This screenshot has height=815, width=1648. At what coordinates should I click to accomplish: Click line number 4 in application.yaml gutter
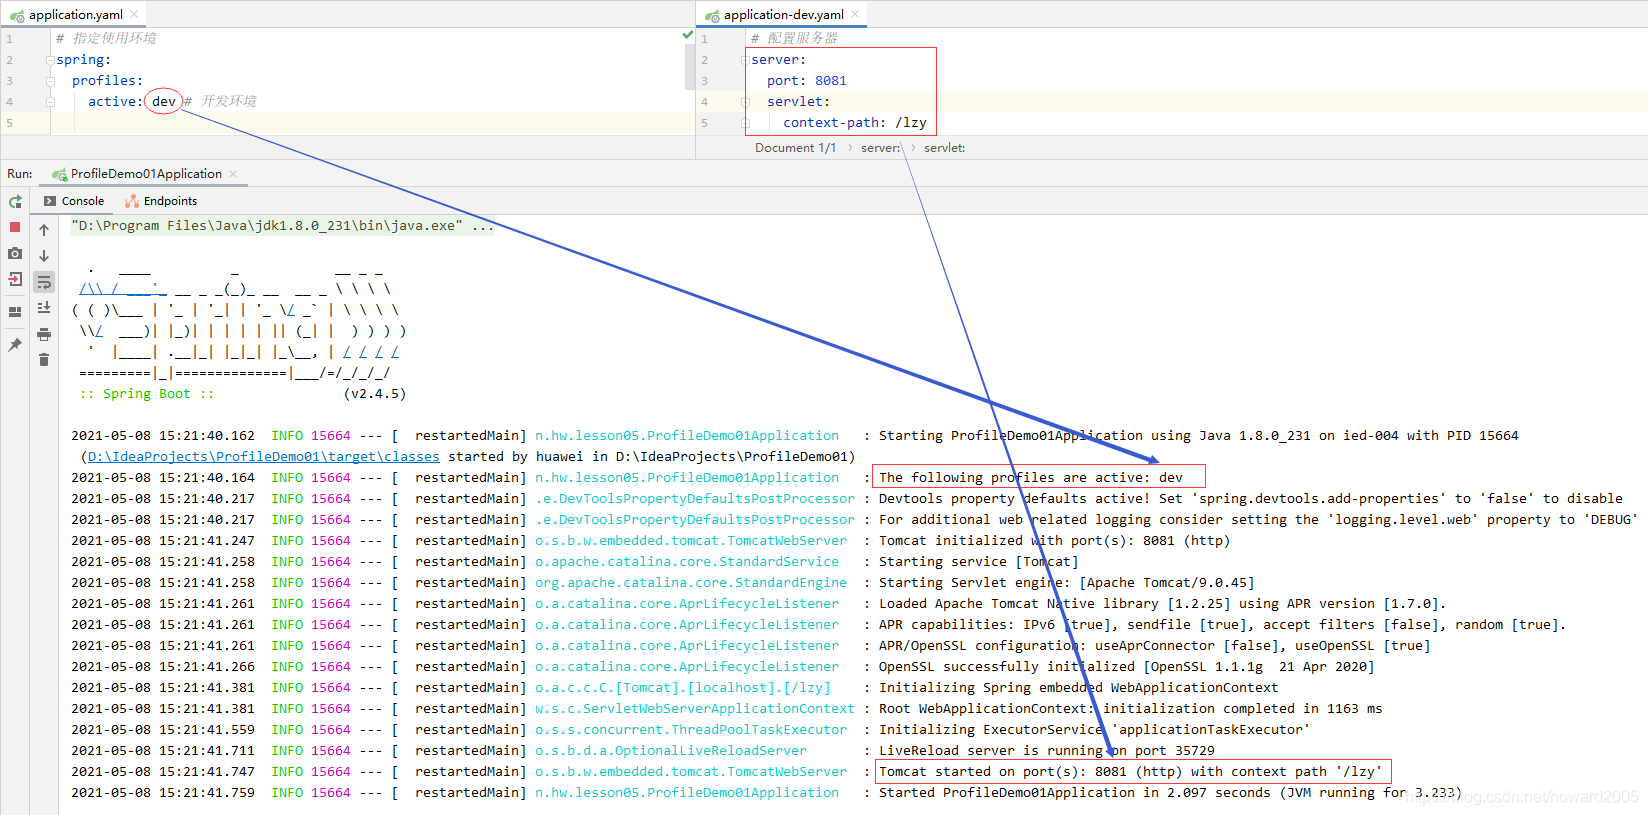(x=9, y=102)
